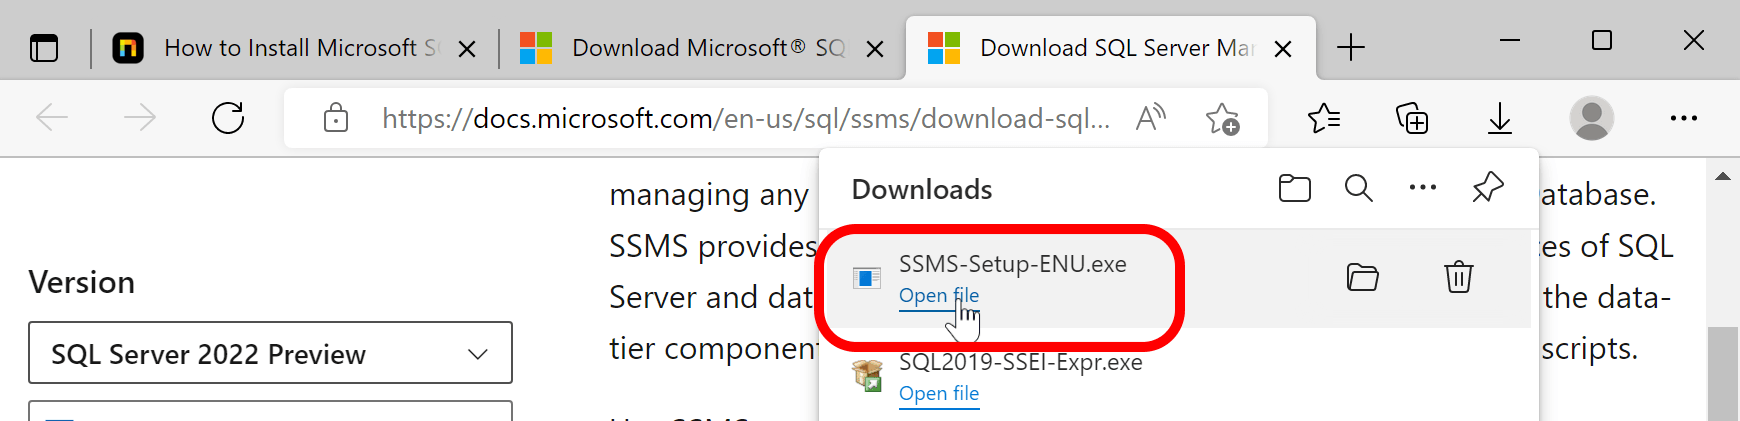Open browser Settings and more menu

(1683, 118)
